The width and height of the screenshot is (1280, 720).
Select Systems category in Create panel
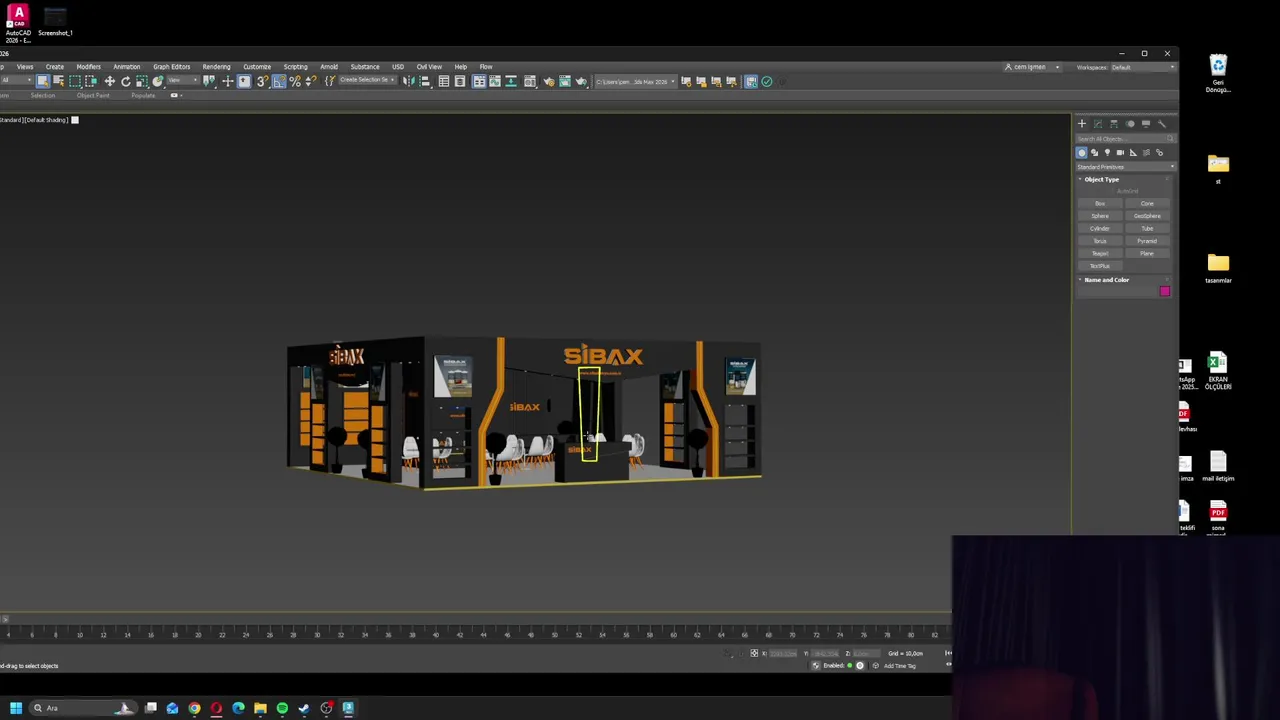click(1159, 153)
